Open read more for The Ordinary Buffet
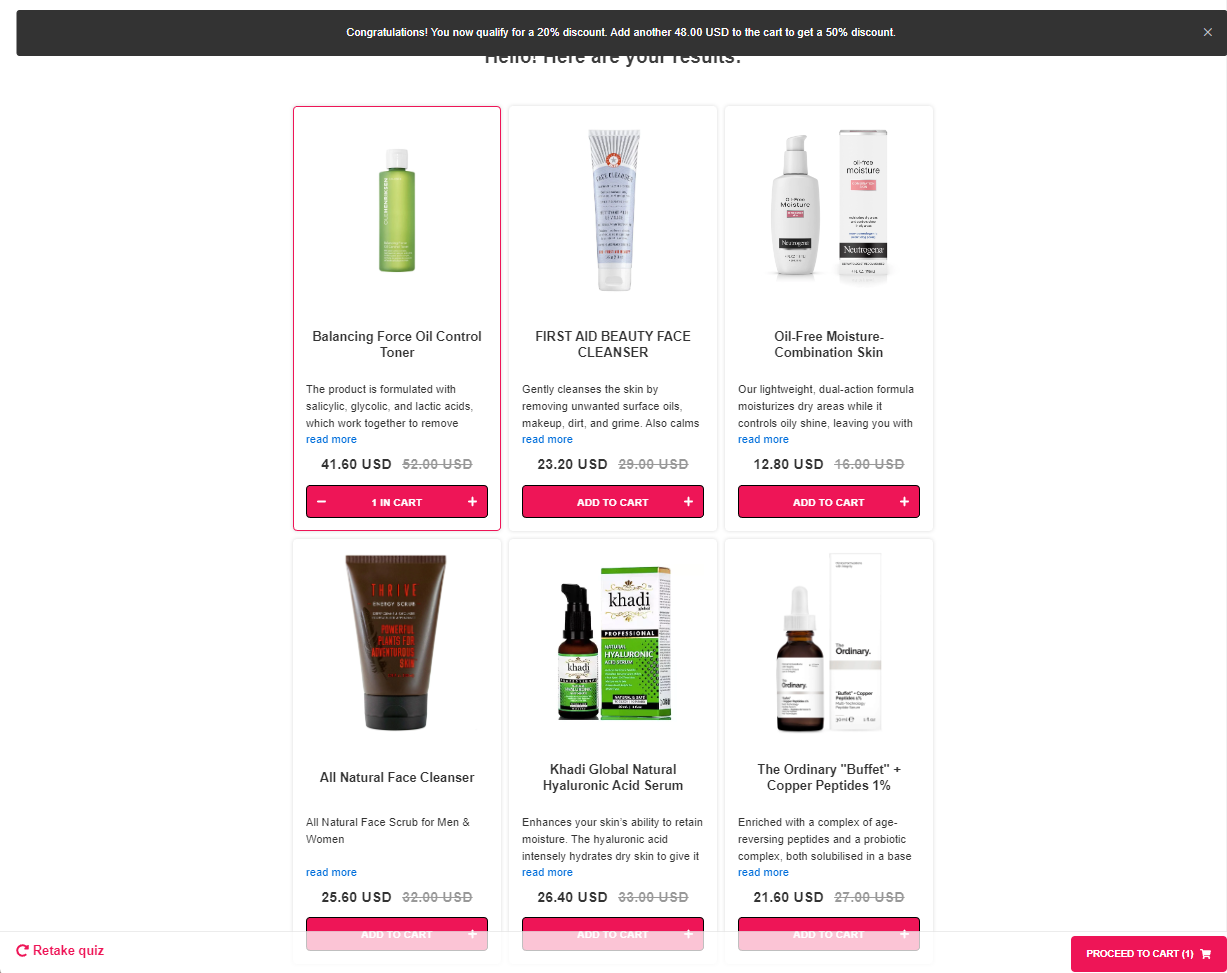1227x973 pixels. pyautogui.click(x=763, y=873)
